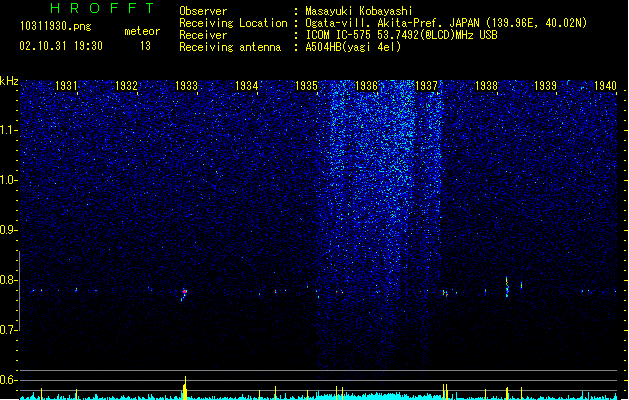The image size is (629, 400).
Task: Click the Ogata-vill. Akita-Pref. JAPAN location text
Action: point(394,23)
